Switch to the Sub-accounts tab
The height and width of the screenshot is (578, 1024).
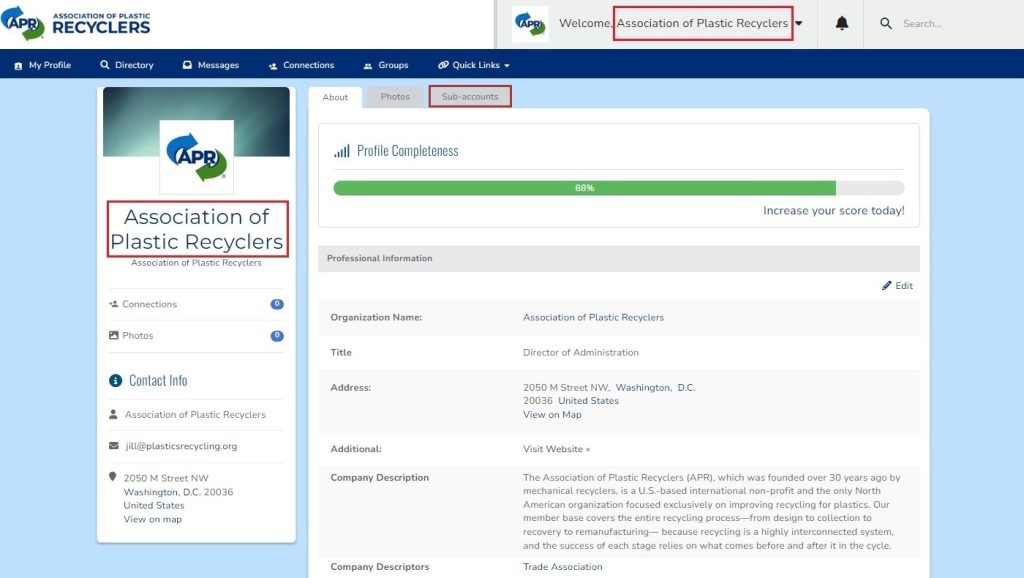tap(470, 97)
